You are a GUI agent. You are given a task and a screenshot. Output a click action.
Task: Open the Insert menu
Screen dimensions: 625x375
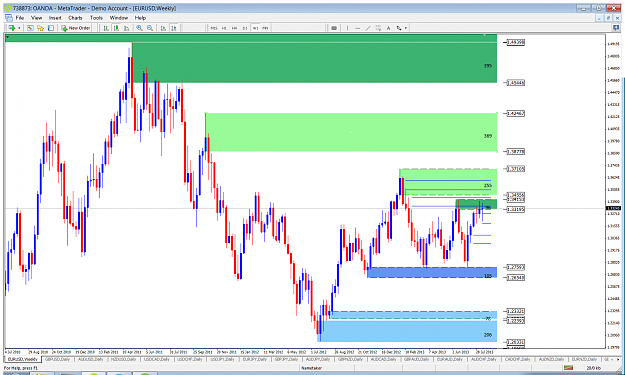click(55, 18)
